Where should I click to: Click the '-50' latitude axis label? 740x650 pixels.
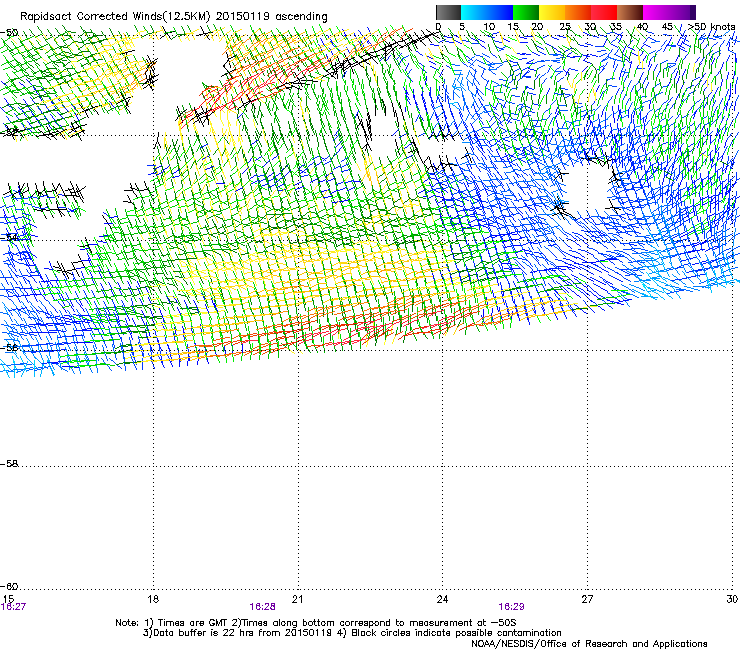[x=9, y=33]
